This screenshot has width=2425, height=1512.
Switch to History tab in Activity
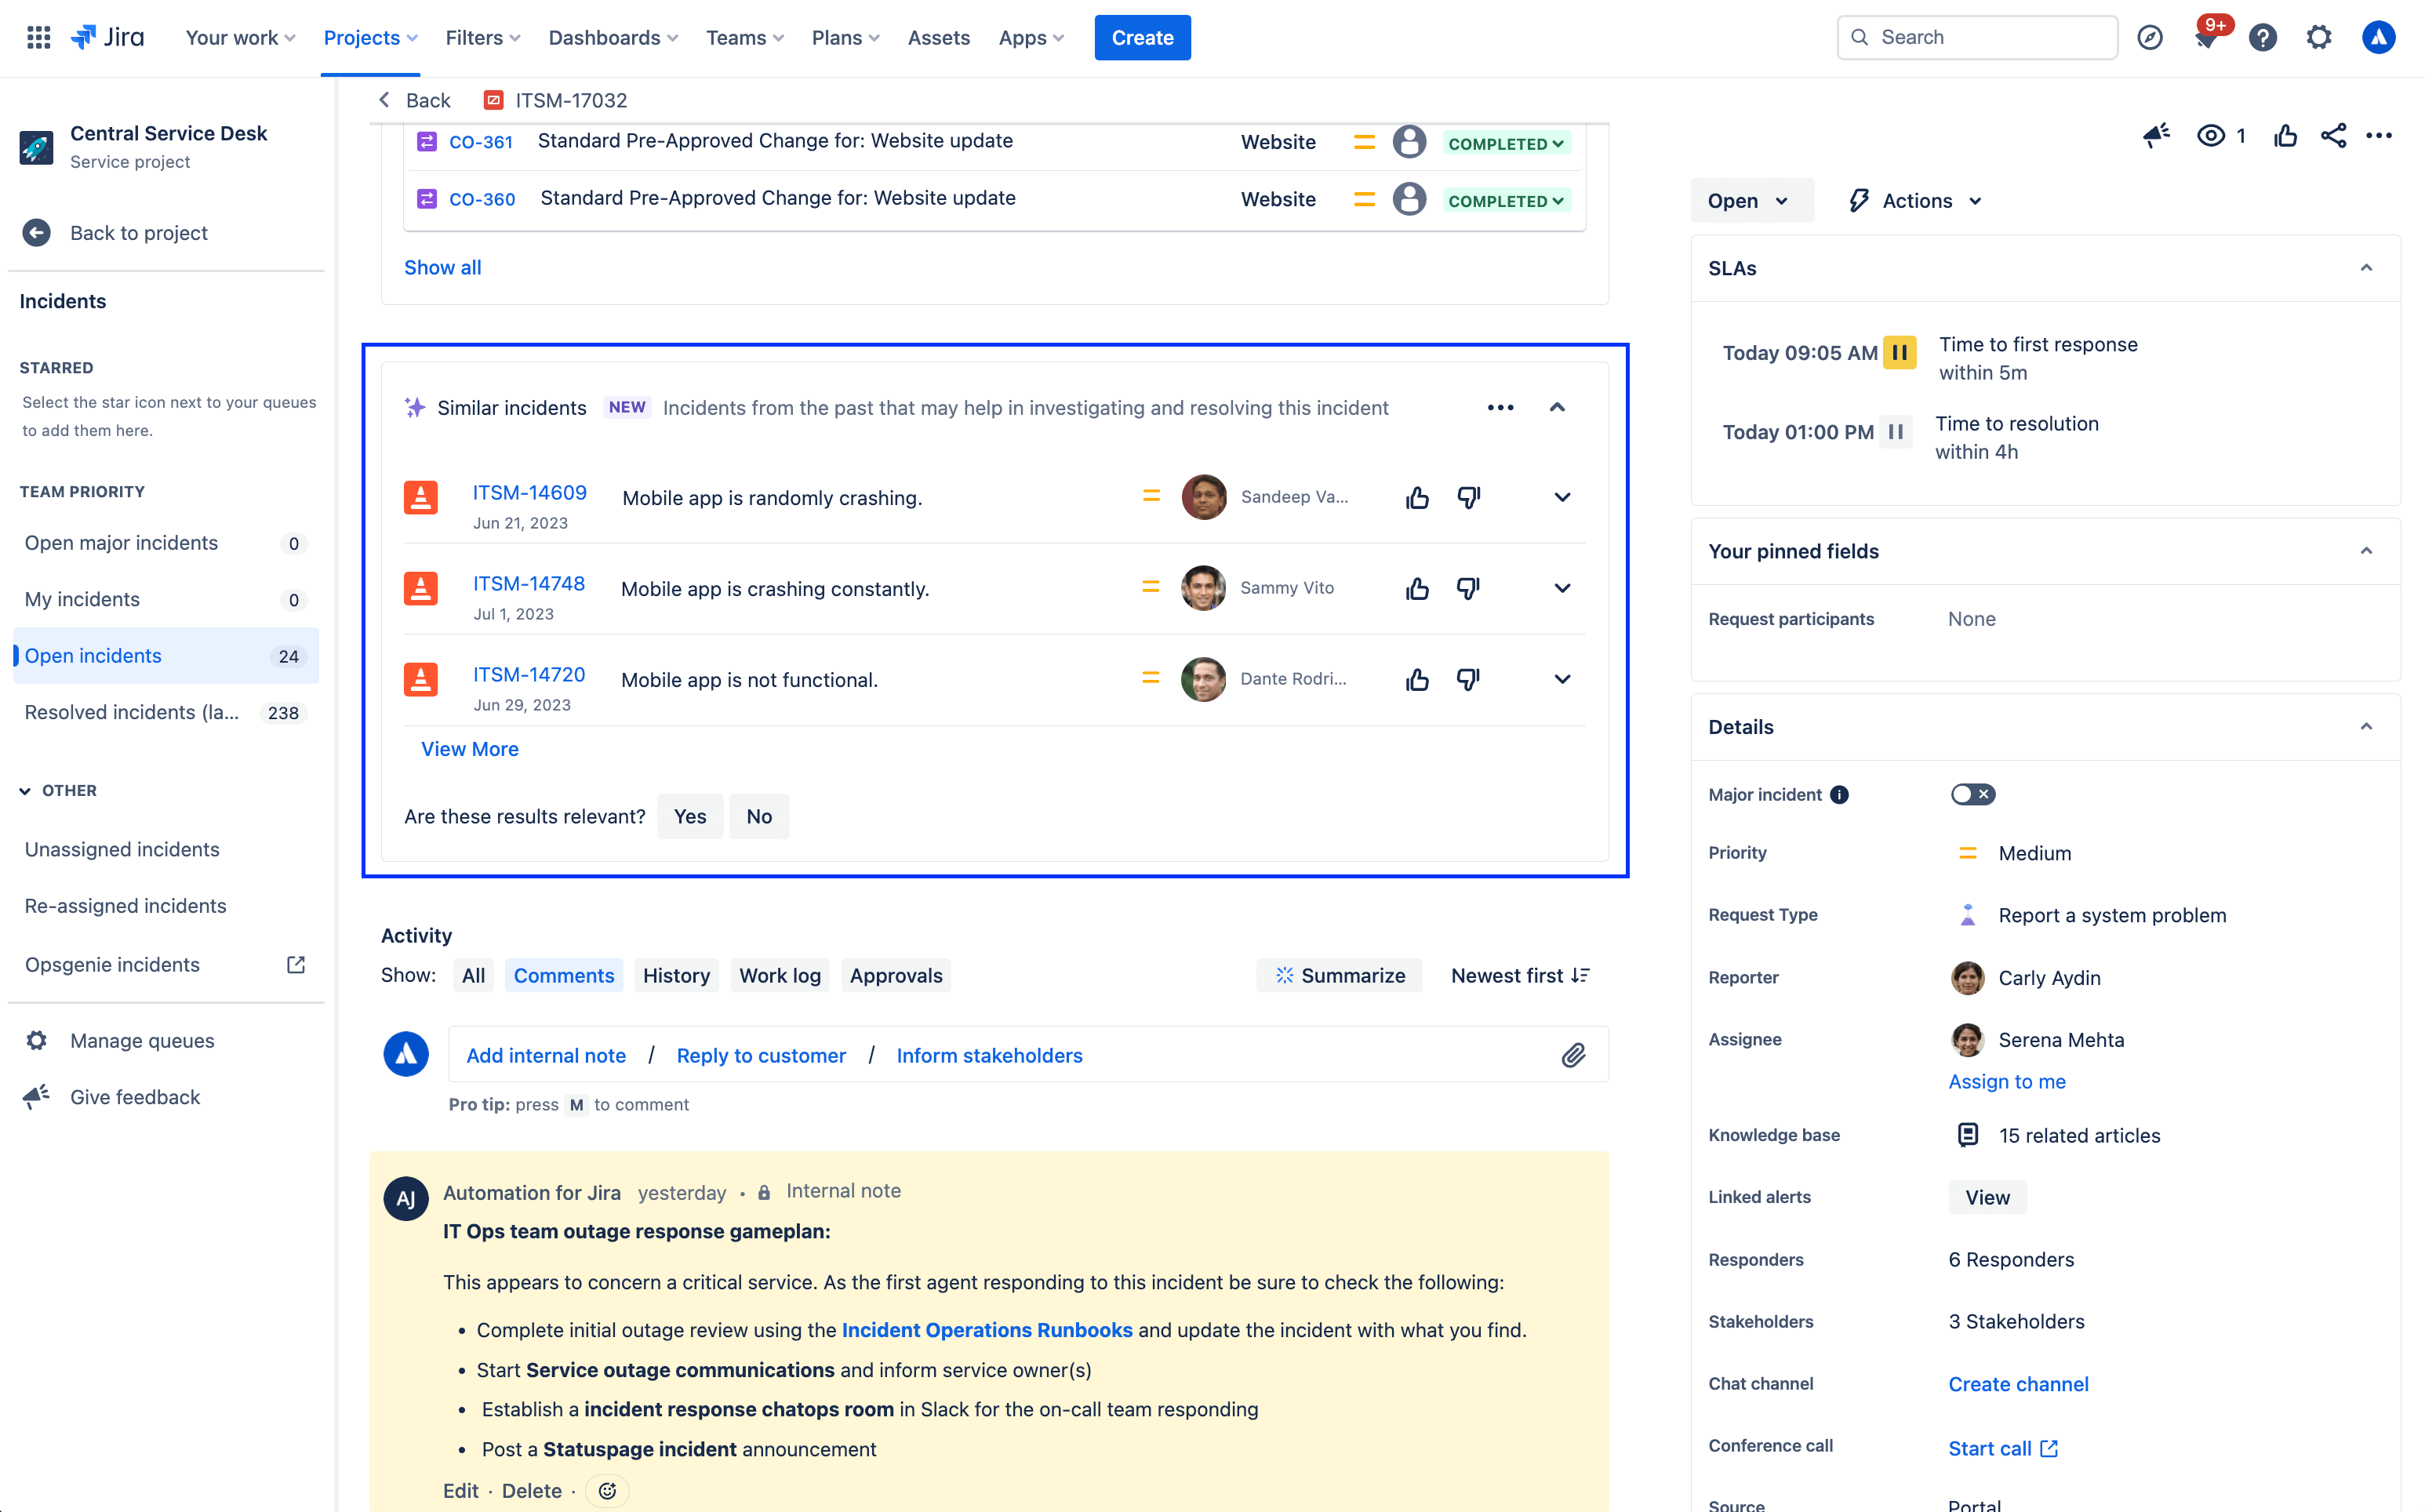[676, 976]
